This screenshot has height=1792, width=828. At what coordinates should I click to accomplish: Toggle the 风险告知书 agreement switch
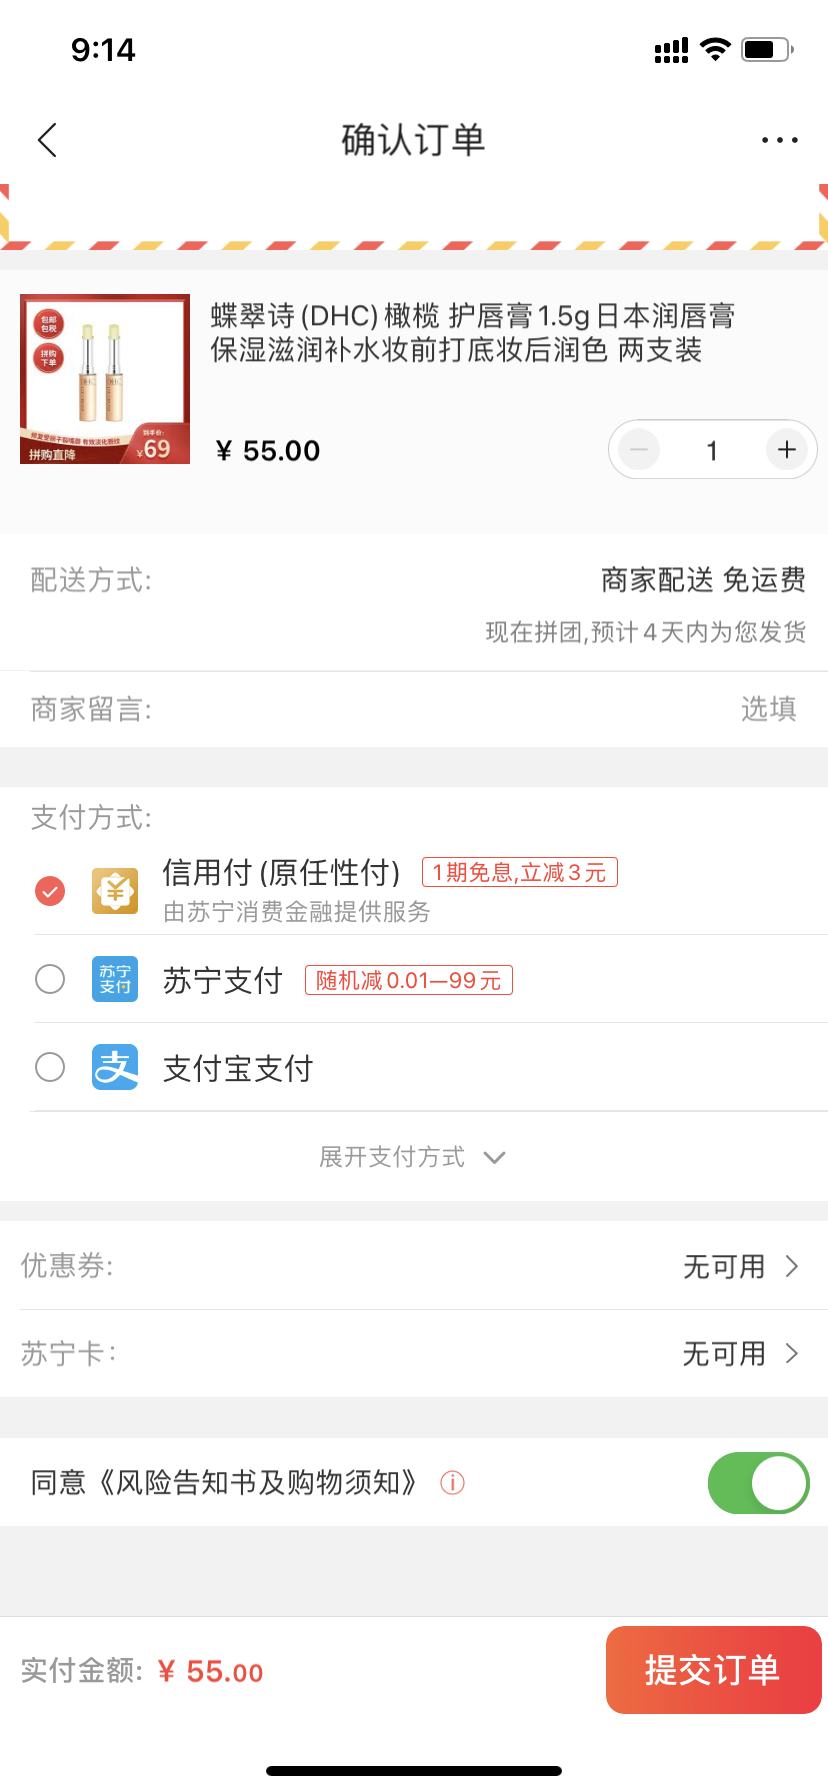pyautogui.click(x=758, y=1482)
